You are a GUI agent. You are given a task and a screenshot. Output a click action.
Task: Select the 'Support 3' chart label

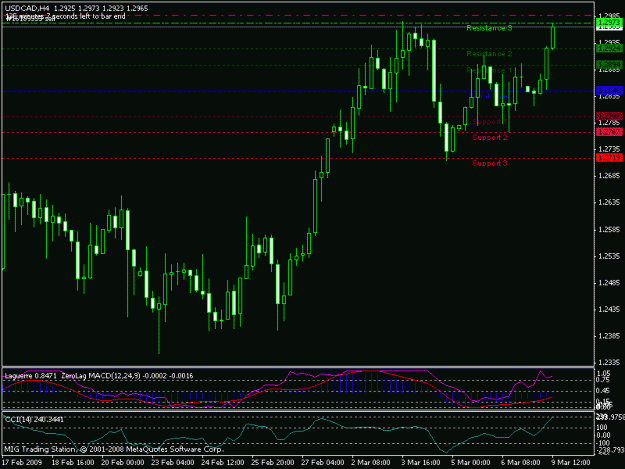489,163
